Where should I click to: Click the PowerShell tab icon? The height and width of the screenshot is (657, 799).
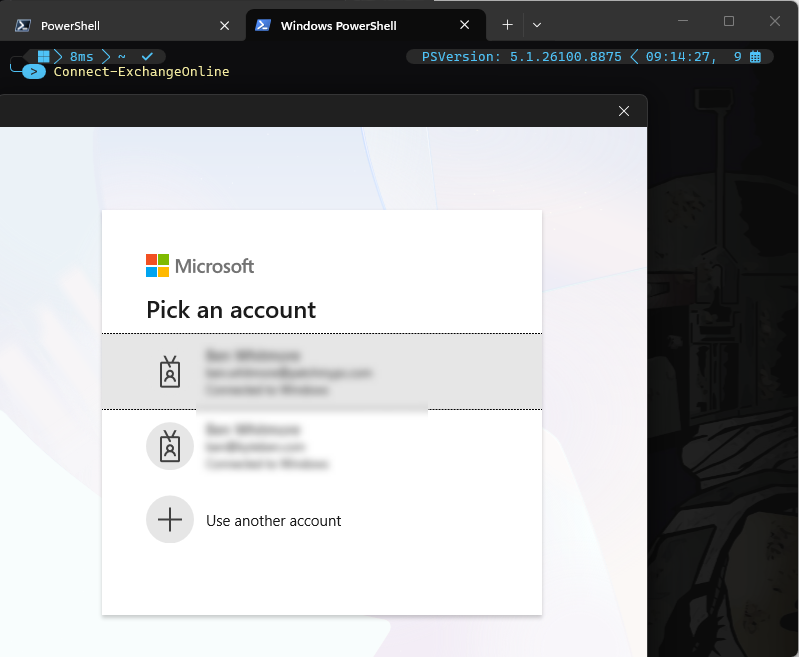click(x=22, y=25)
